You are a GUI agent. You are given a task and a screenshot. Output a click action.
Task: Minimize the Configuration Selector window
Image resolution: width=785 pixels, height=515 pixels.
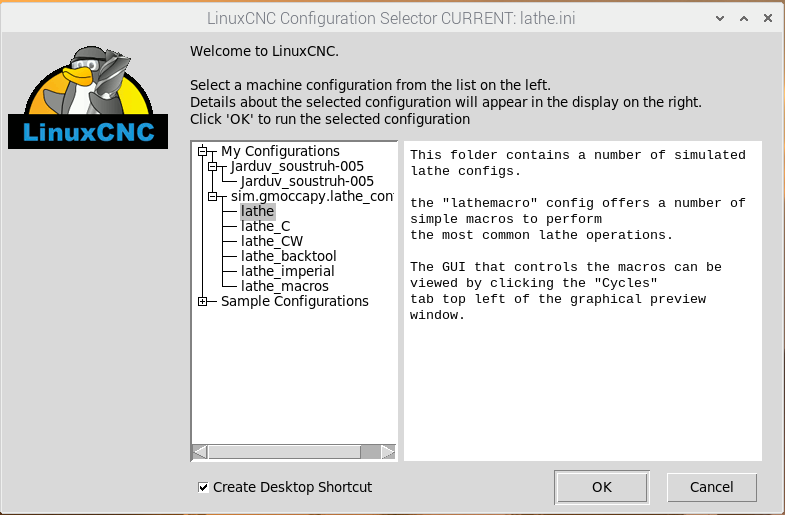coord(717,17)
